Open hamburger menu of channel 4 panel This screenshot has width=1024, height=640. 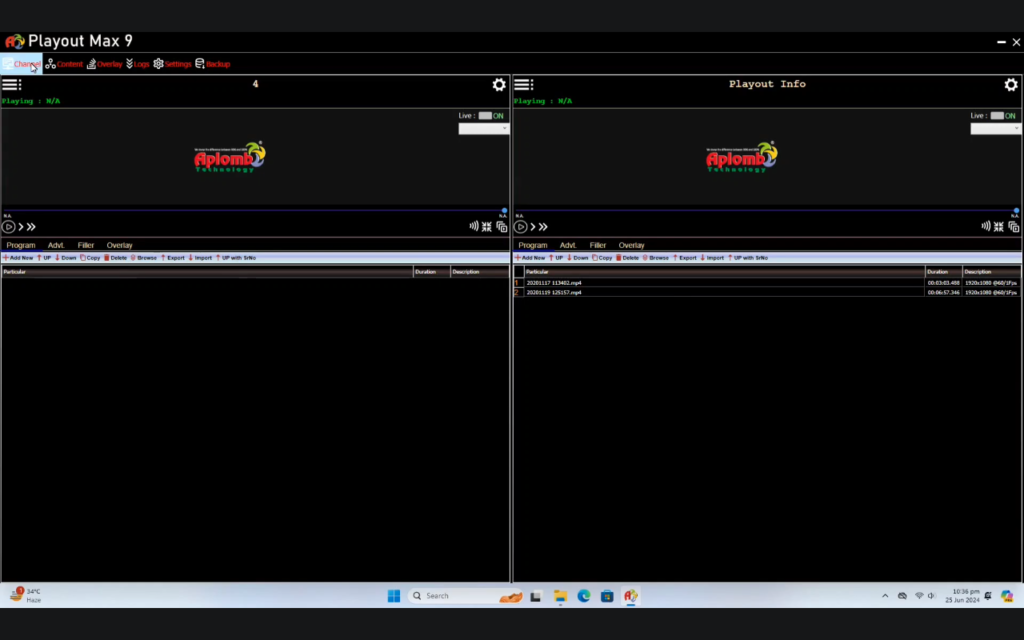click(11, 85)
